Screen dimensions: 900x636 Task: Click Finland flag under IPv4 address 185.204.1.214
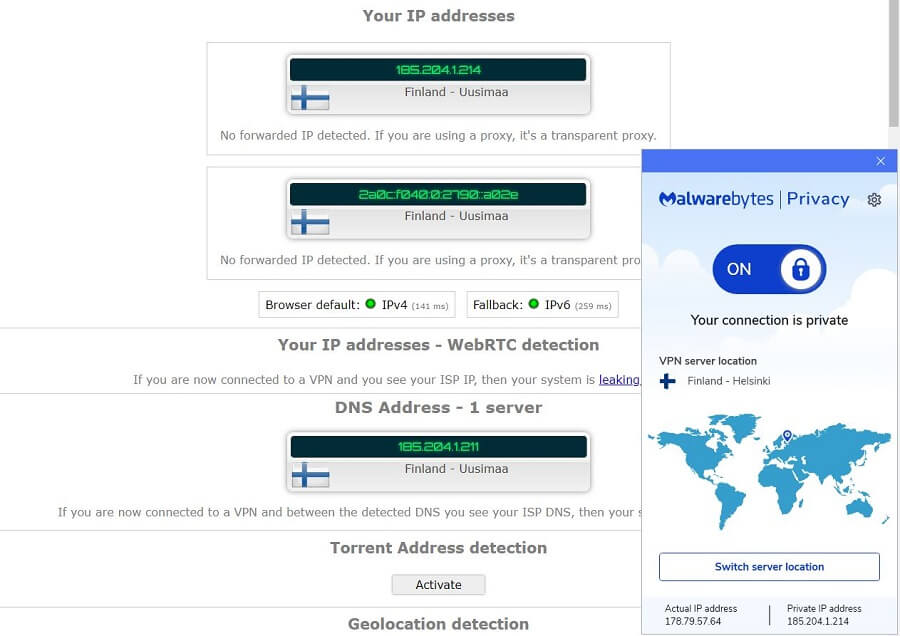click(x=310, y=98)
